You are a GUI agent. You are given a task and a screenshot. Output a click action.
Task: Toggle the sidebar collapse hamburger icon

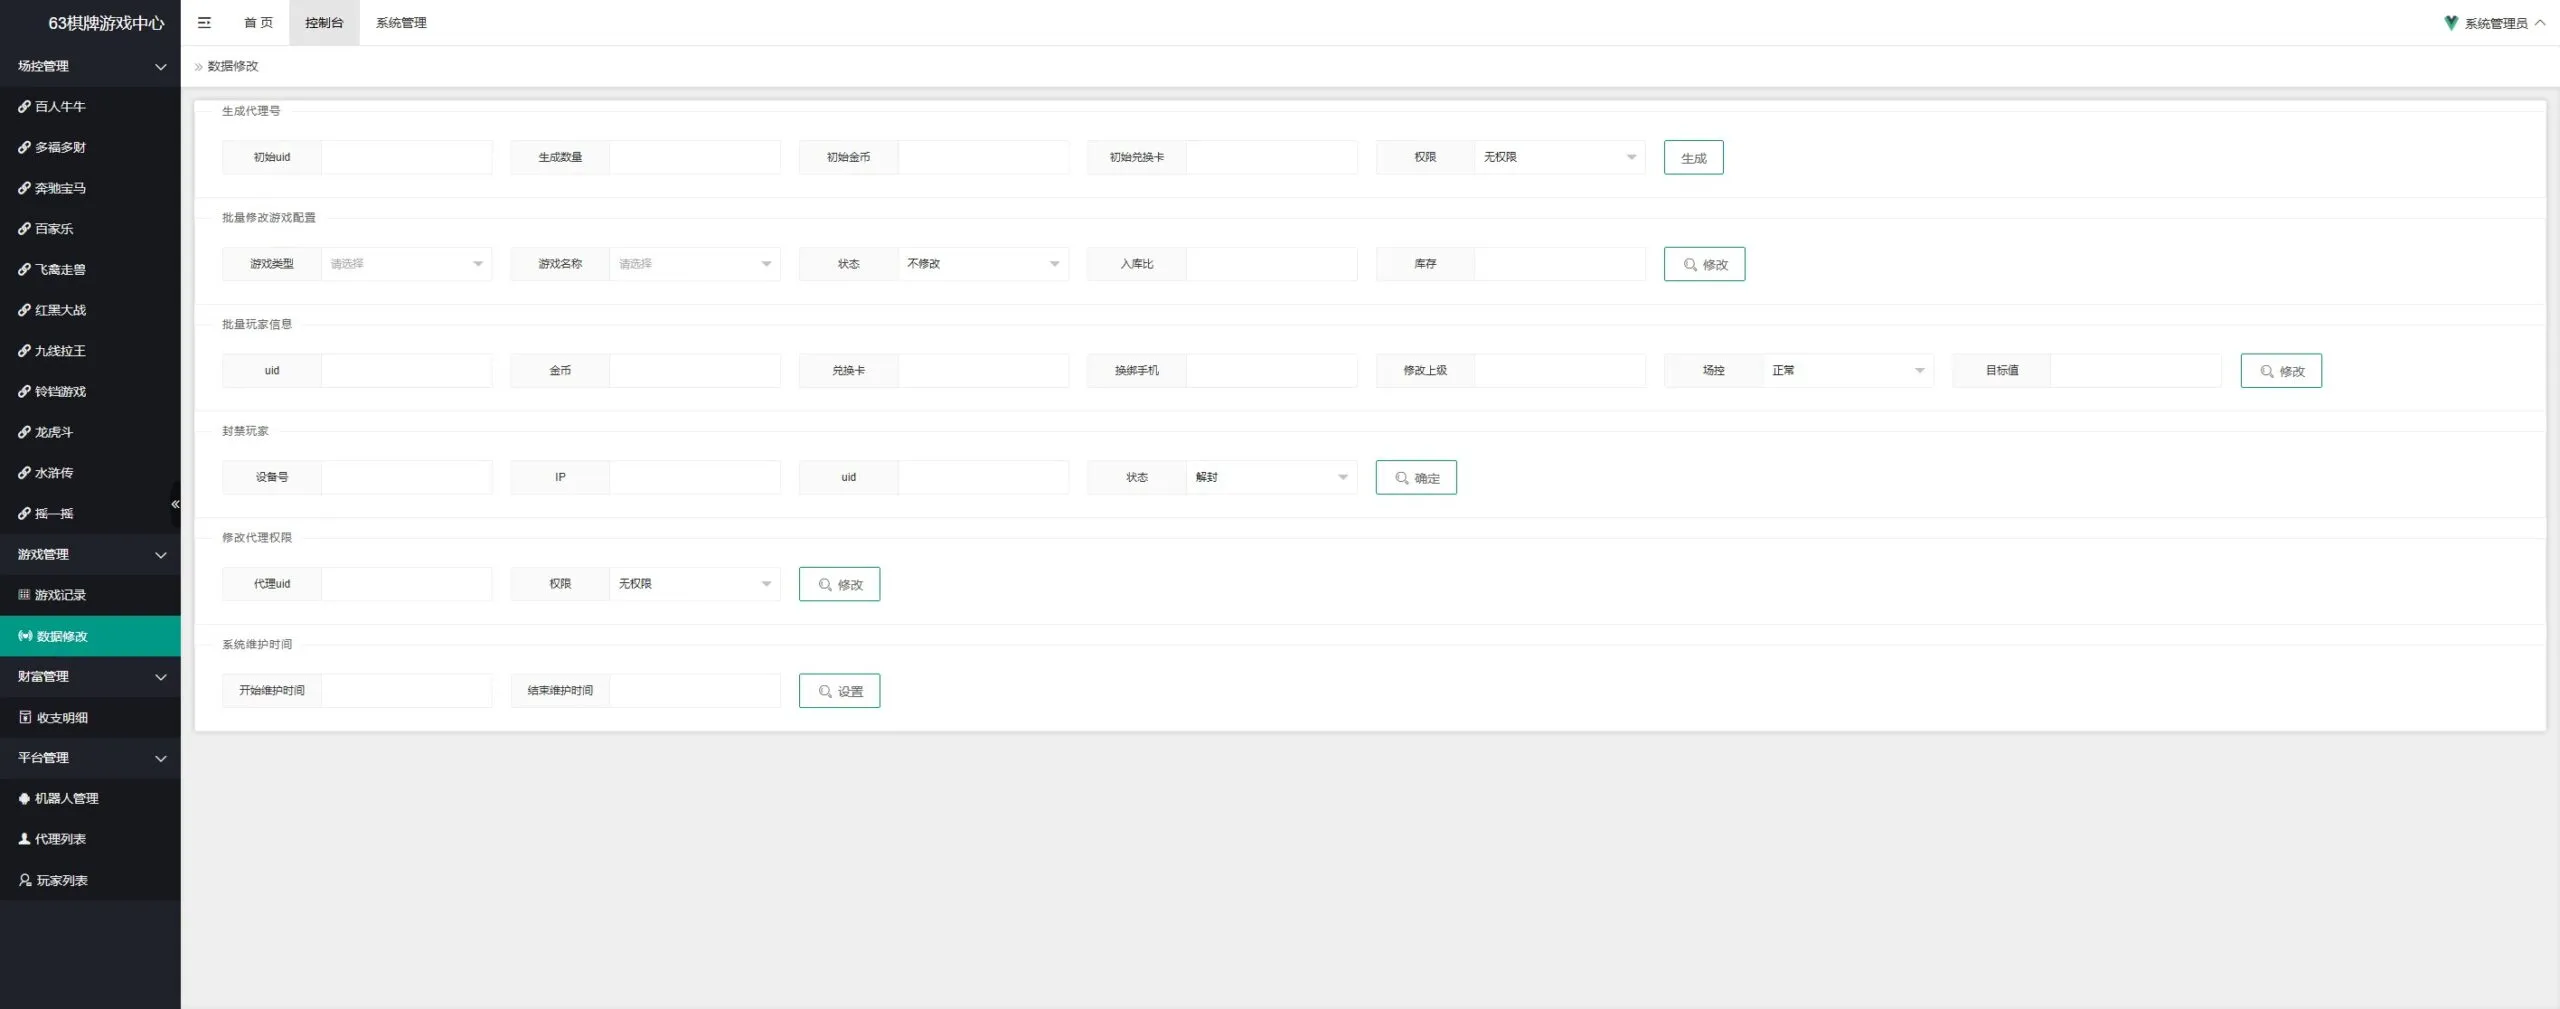click(204, 22)
